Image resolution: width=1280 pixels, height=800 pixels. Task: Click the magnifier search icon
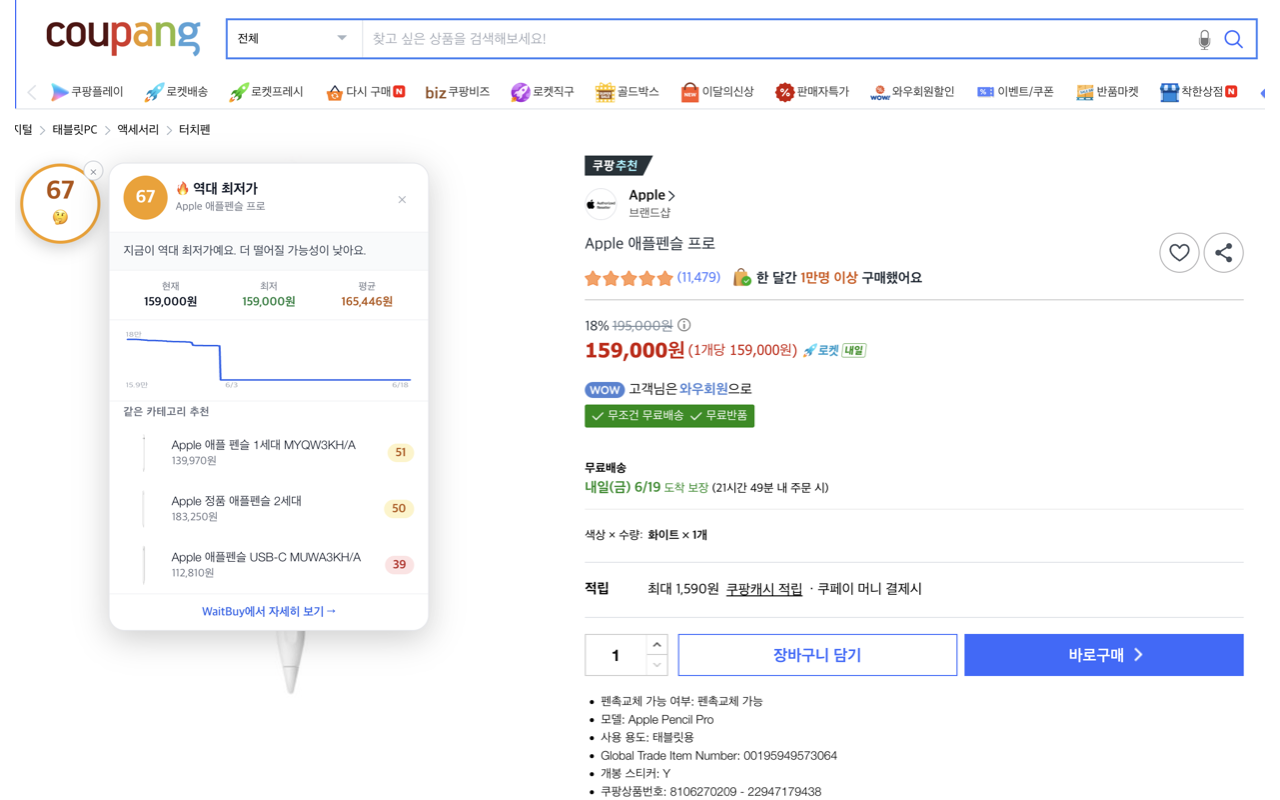[1234, 39]
